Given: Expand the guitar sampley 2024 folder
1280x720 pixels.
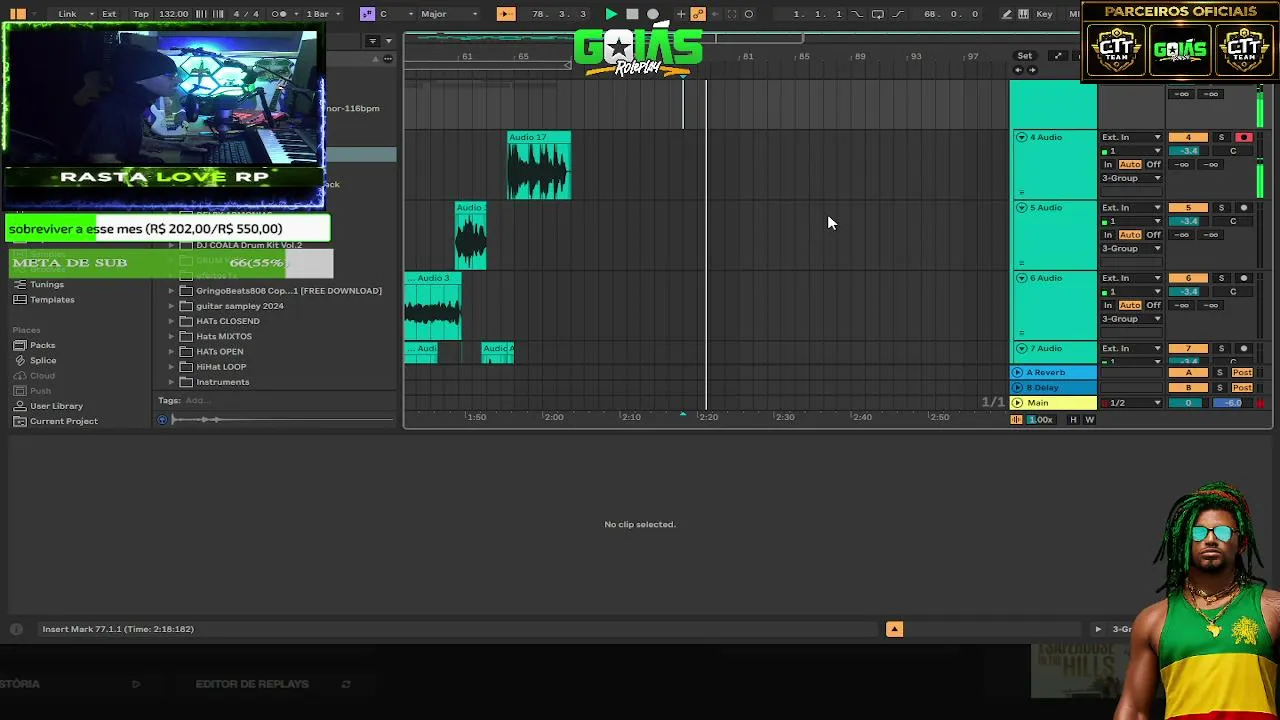Looking at the screenshot, I should (171, 306).
